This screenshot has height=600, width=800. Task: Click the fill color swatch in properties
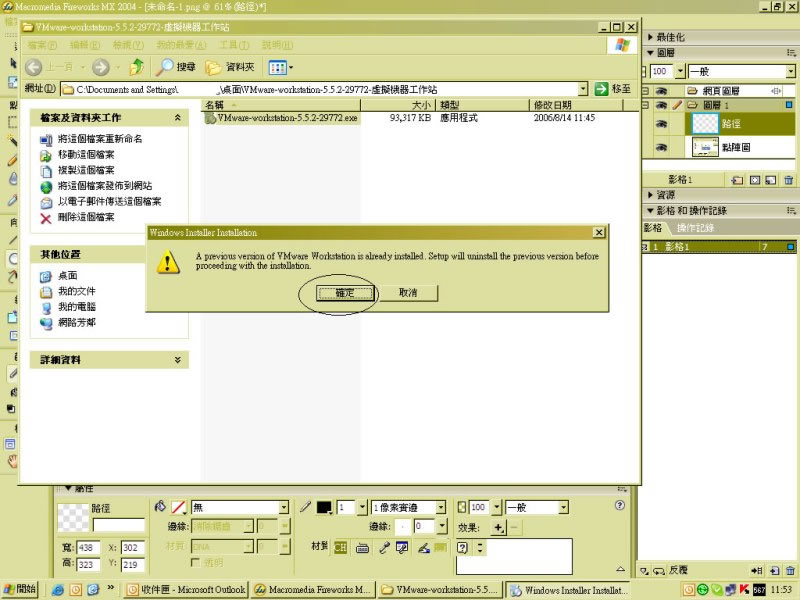[178, 507]
